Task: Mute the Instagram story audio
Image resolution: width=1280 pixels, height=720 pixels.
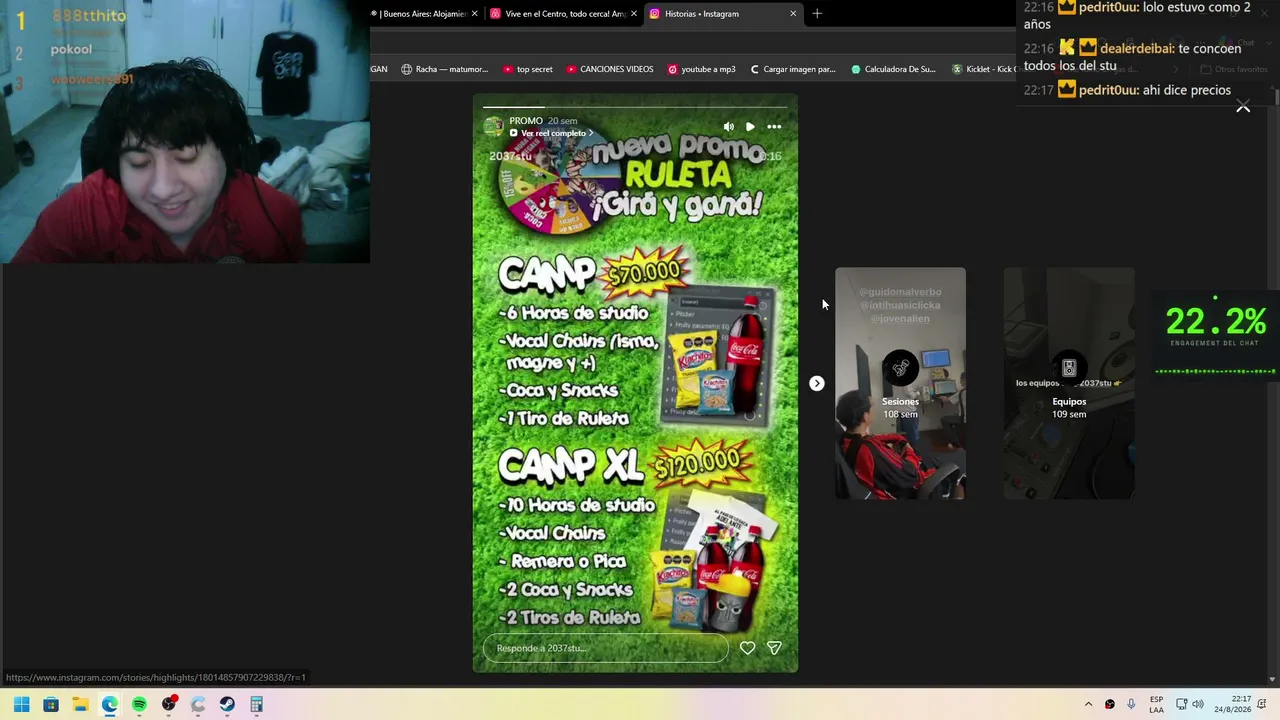Action: pyautogui.click(x=728, y=127)
